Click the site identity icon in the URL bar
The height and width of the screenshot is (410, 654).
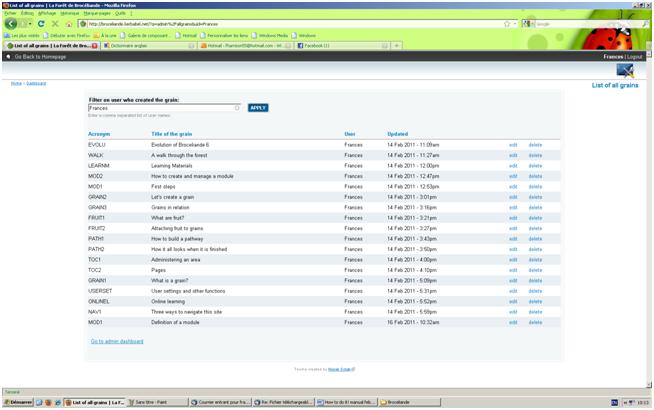click(83, 24)
